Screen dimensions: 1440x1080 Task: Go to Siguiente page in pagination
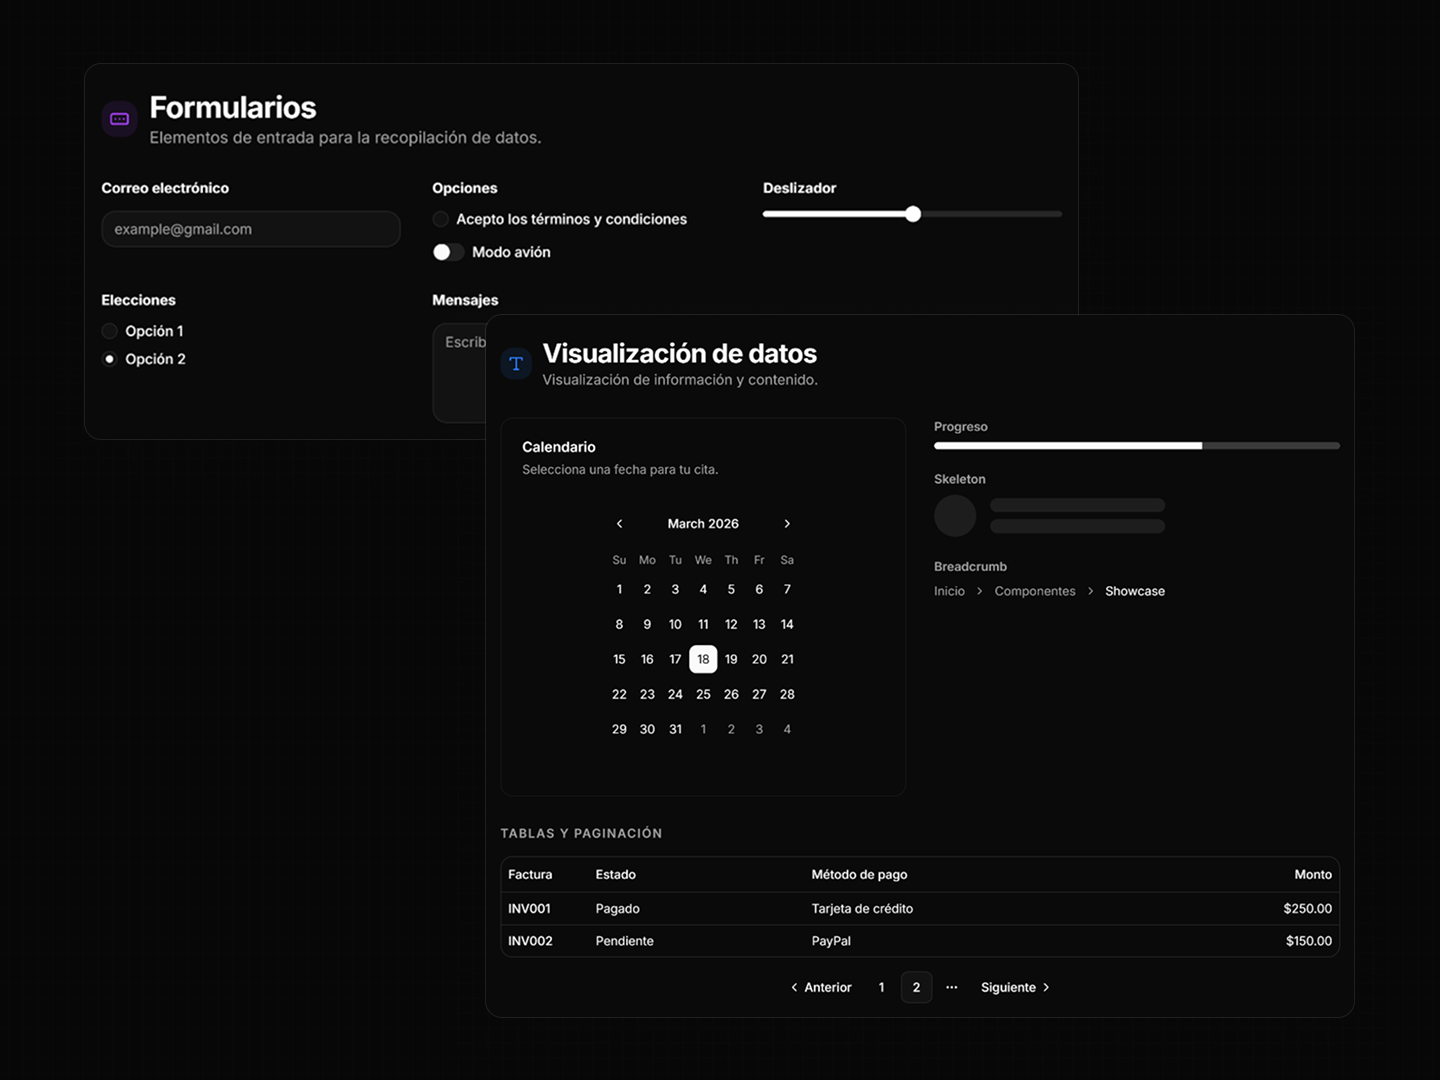click(x=1015, y=987)
